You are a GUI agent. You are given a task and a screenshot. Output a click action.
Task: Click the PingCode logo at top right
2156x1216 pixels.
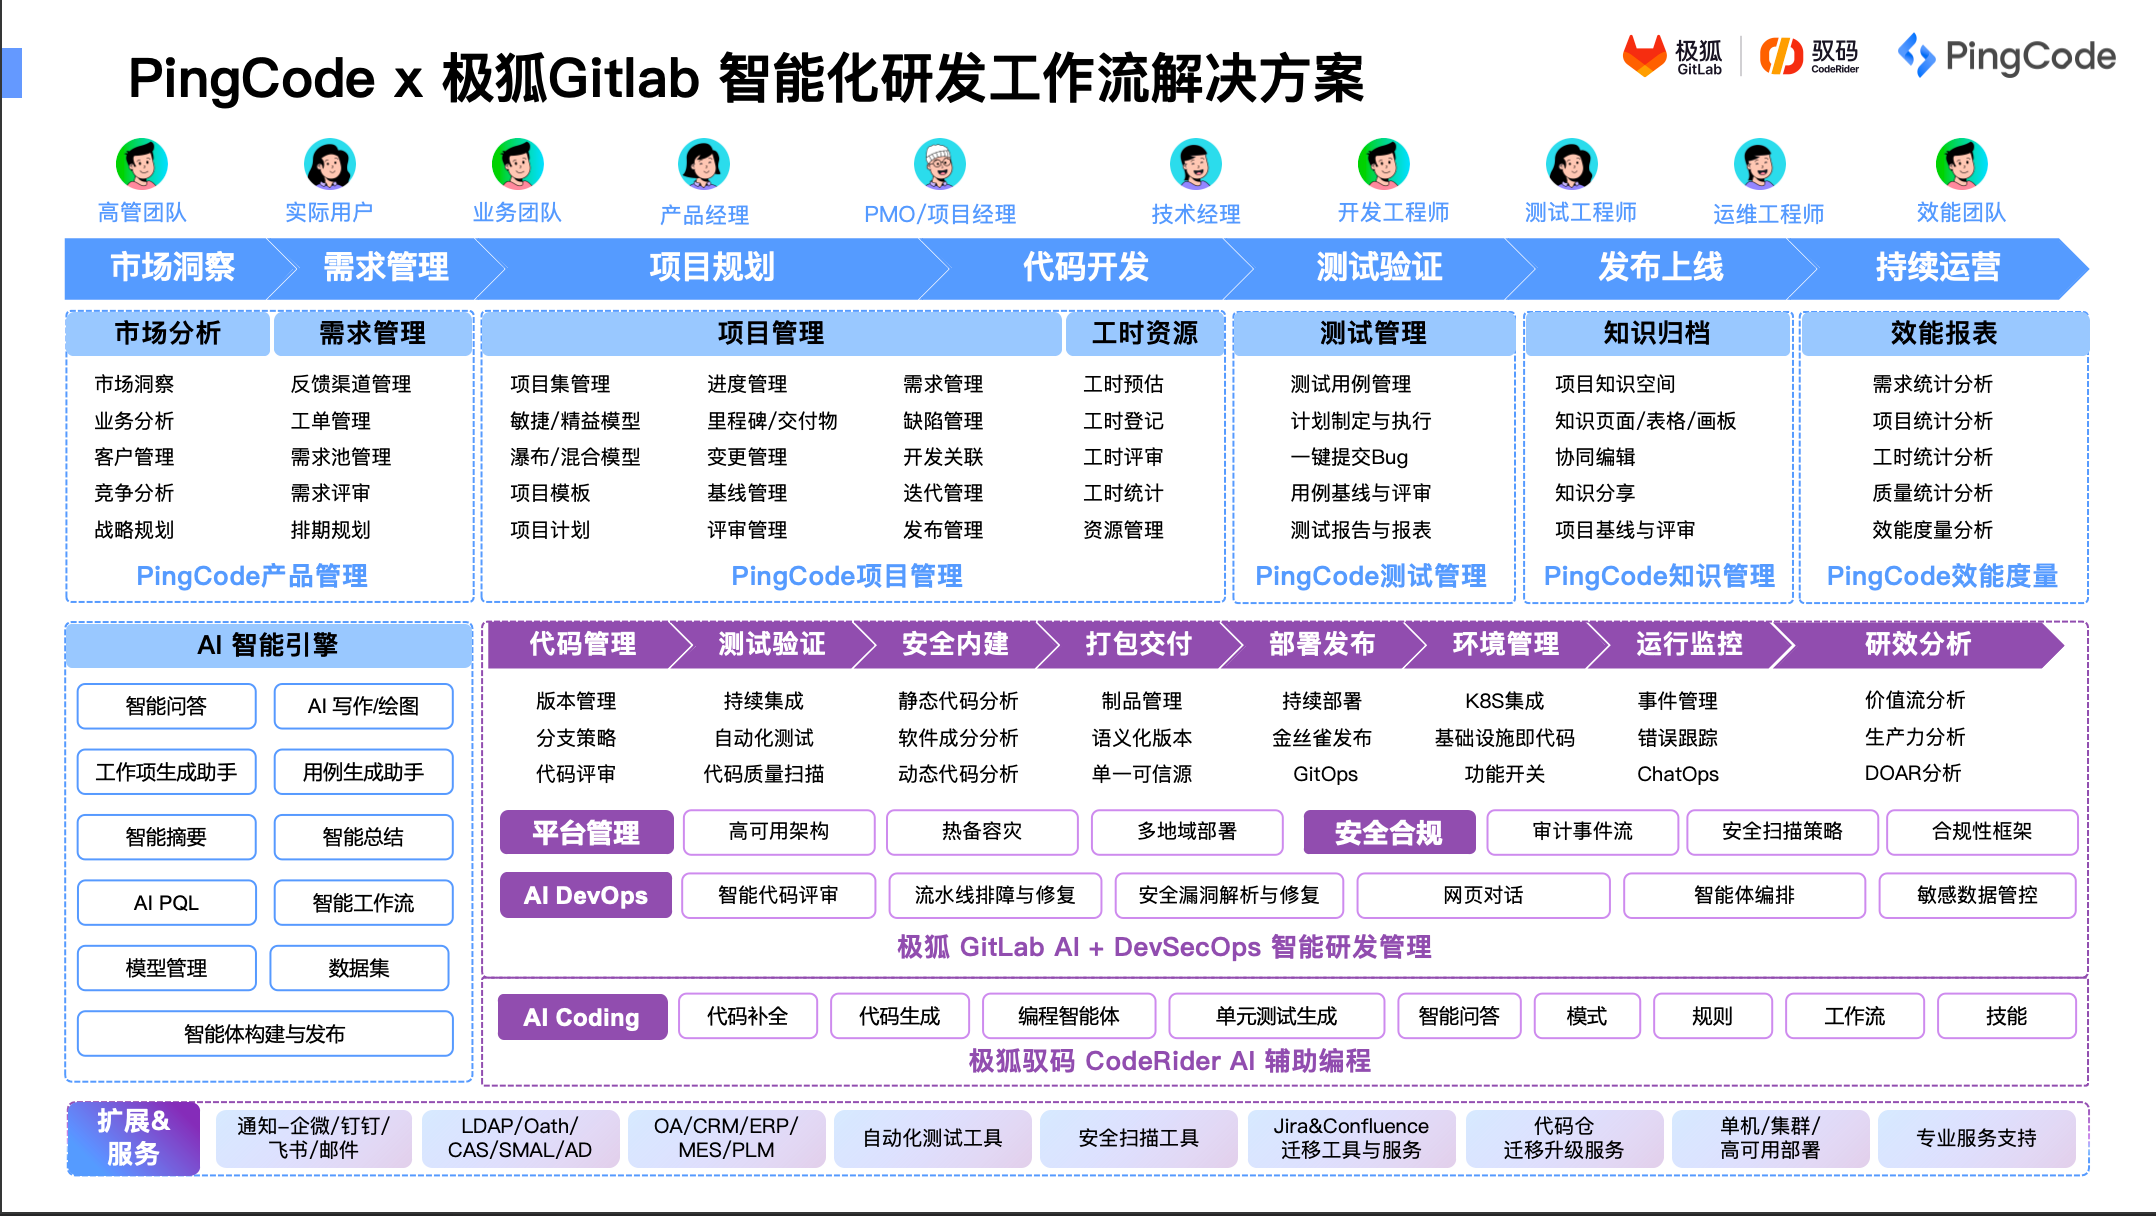pos(2007,56)
